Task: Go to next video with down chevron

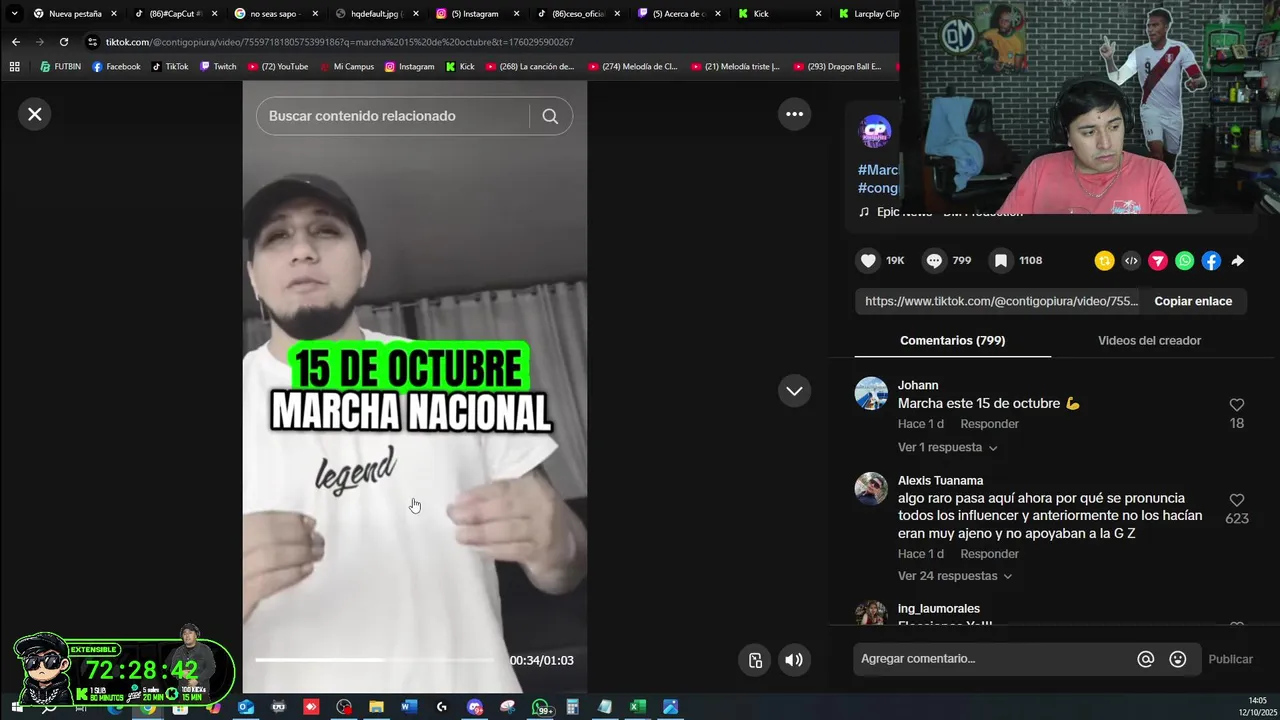Action: point(794,391)
